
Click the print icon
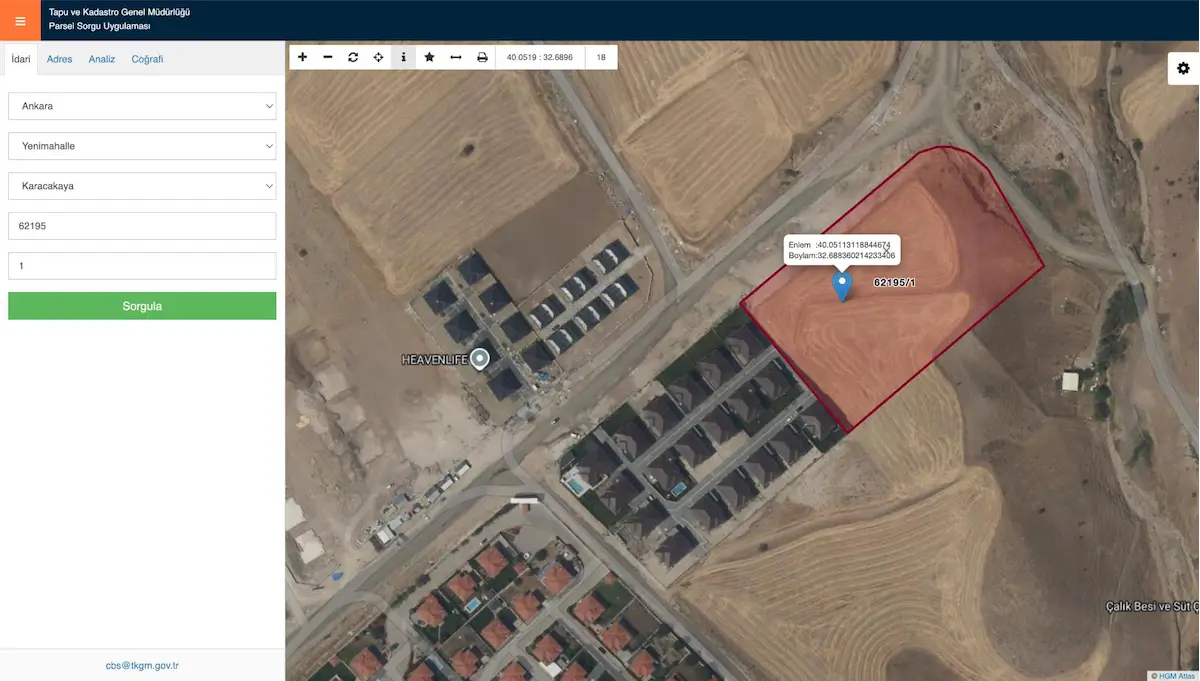click(x=482, y=57)
